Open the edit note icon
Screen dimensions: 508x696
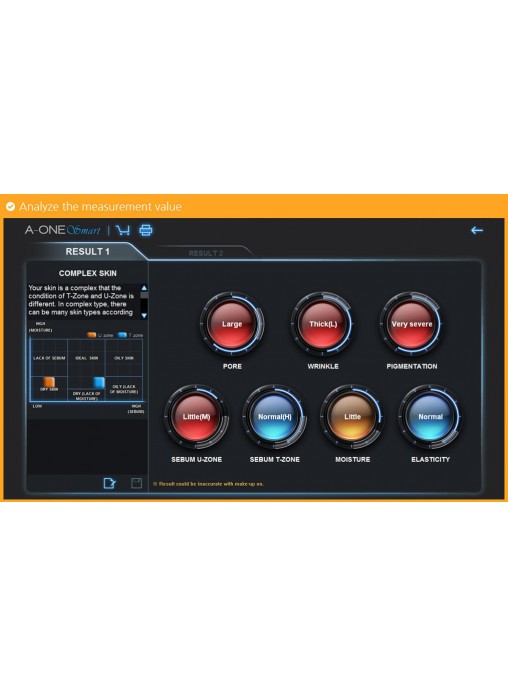pyautogui.click(x=109, y=483)
